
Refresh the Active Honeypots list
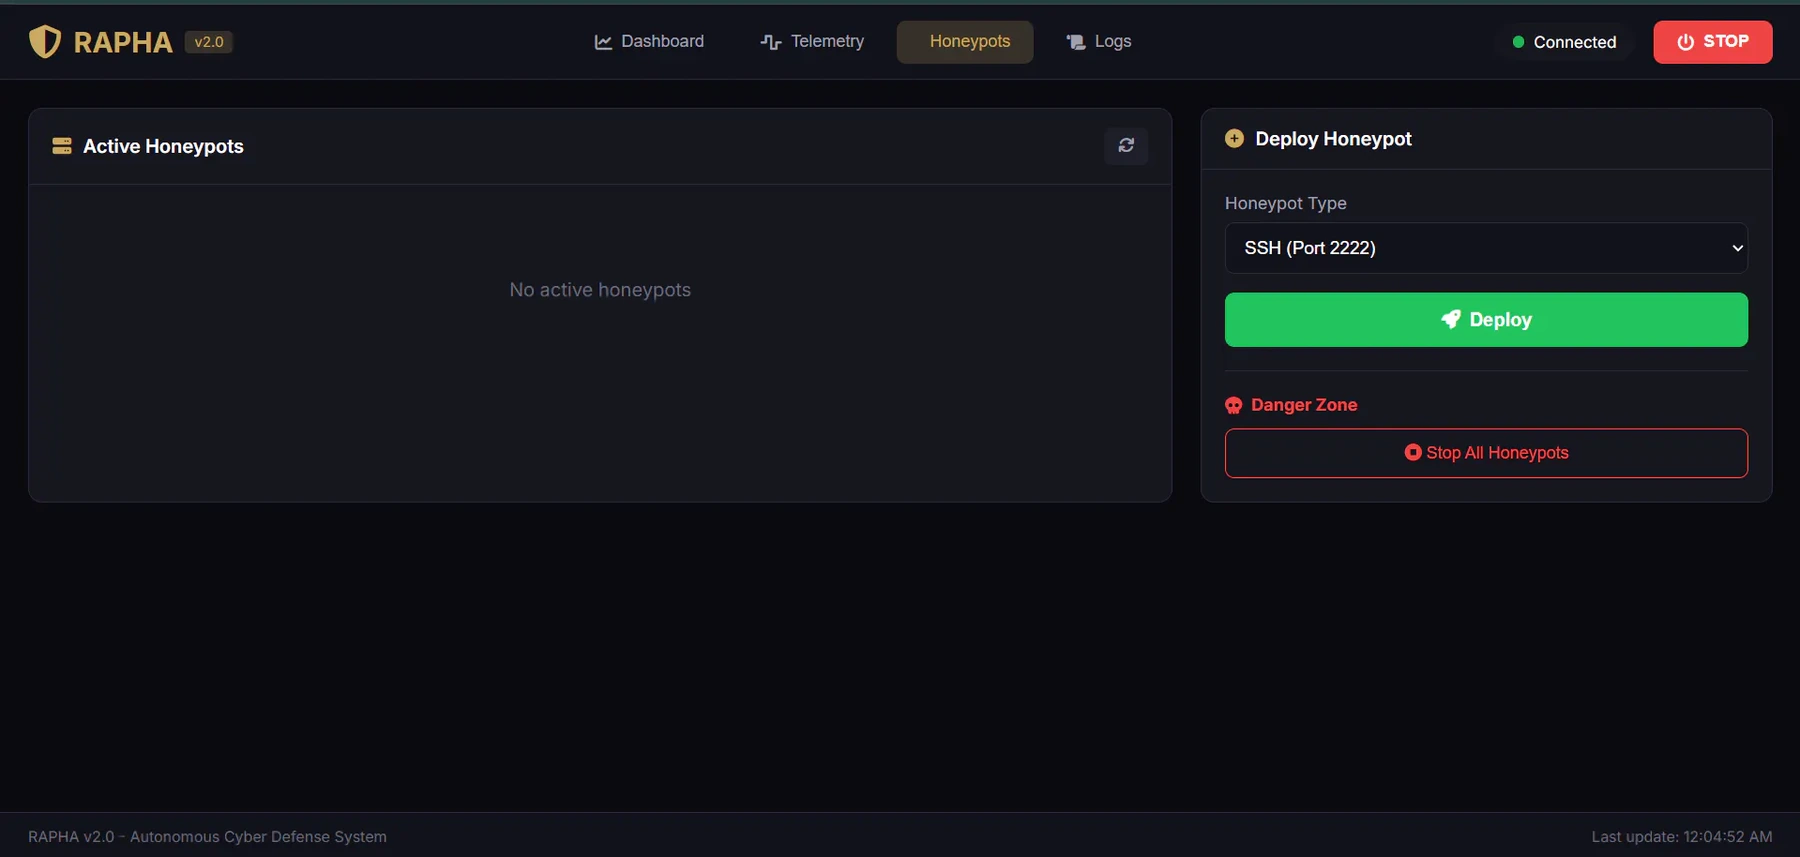pyautogui.click(x=1126, y=146)
